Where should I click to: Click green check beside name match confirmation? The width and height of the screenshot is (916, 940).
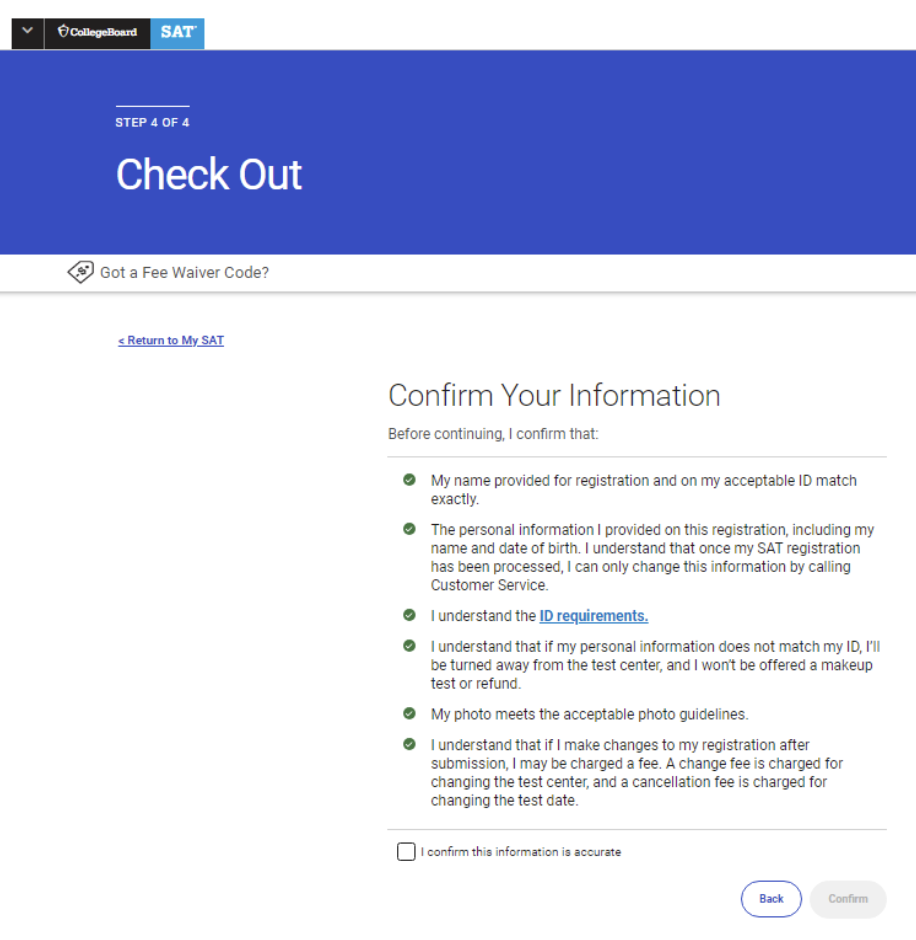tap(408, 480)
